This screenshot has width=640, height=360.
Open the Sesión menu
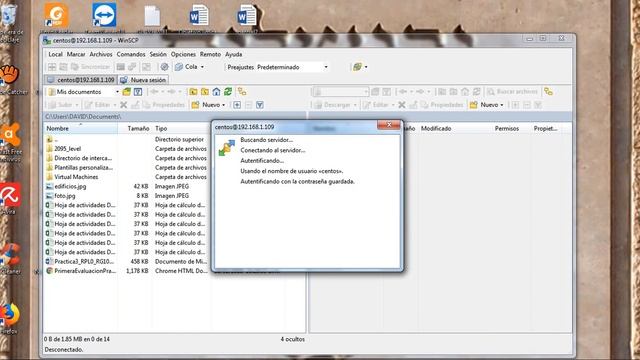(158, 54)
